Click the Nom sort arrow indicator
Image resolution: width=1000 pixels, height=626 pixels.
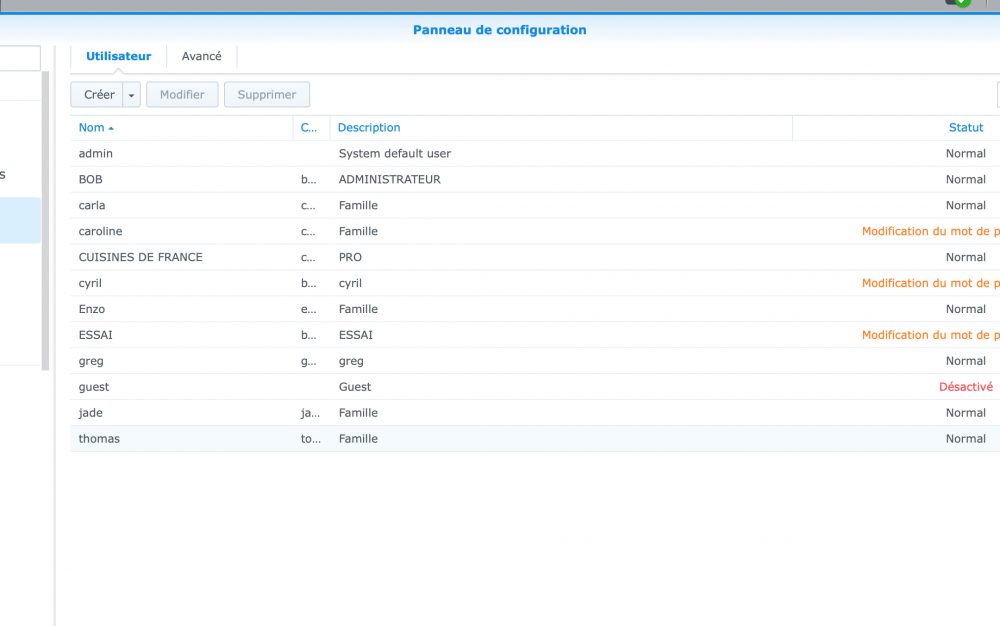click(x=111, y=128)
